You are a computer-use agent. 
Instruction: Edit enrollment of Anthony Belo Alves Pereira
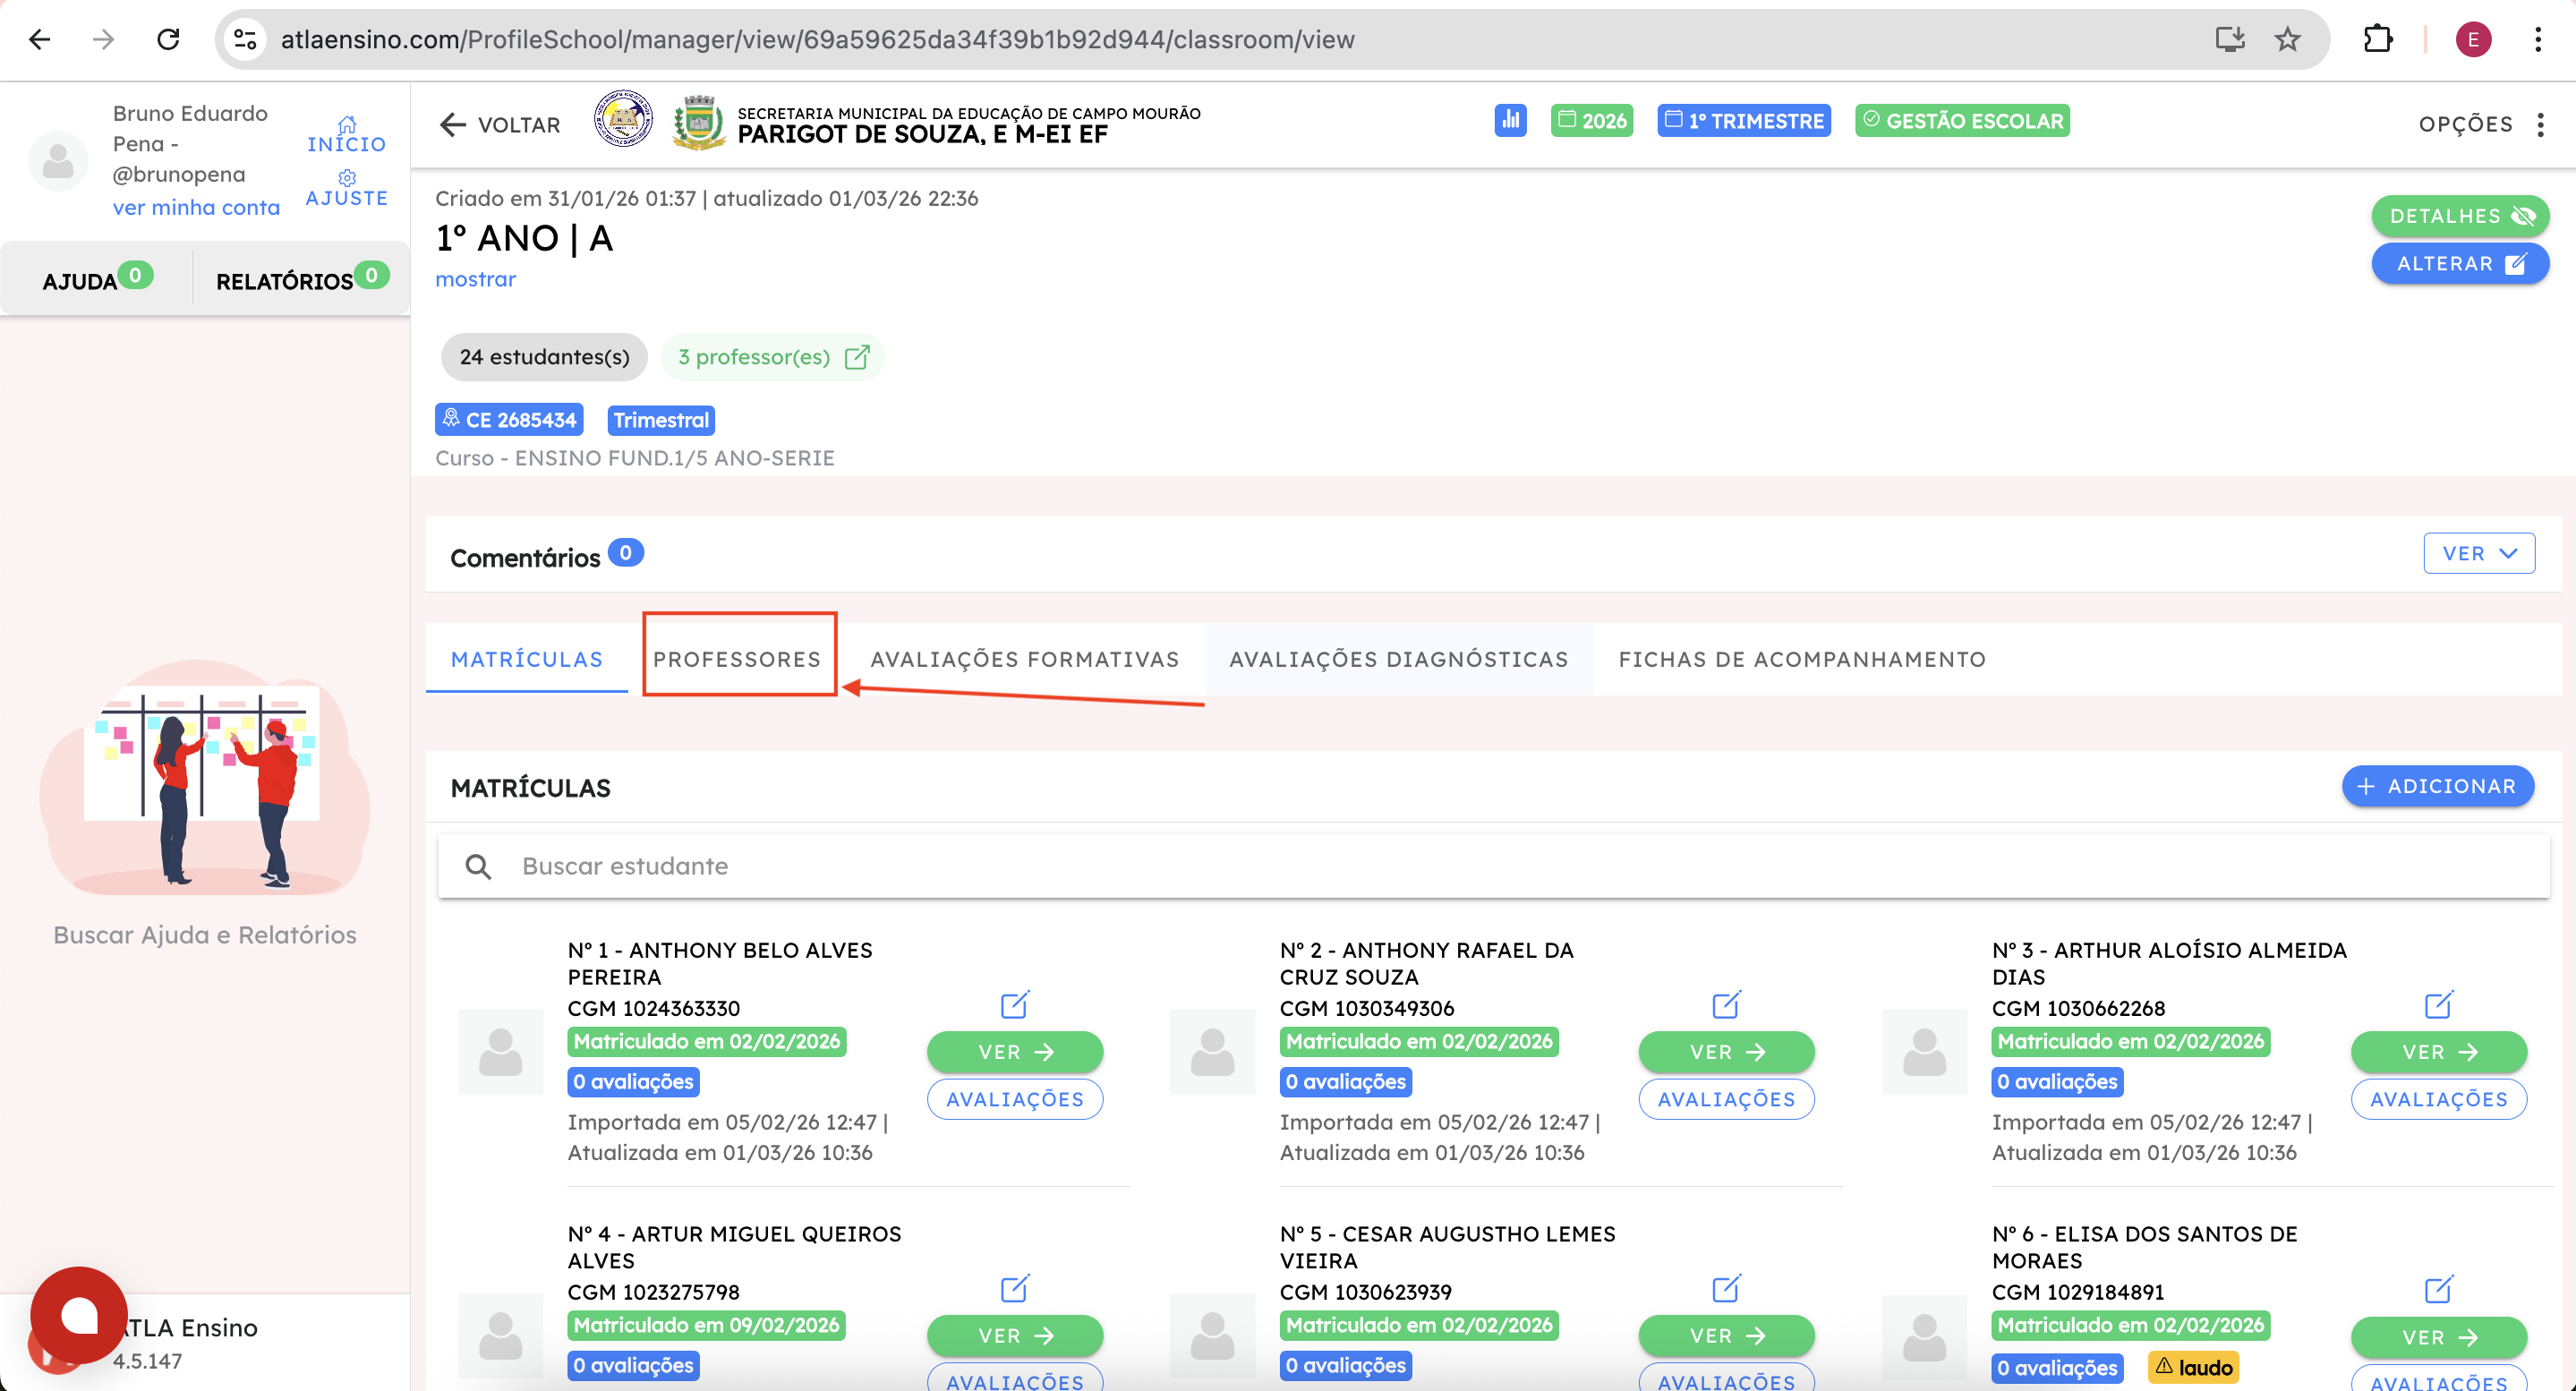pos(1014,1004)
